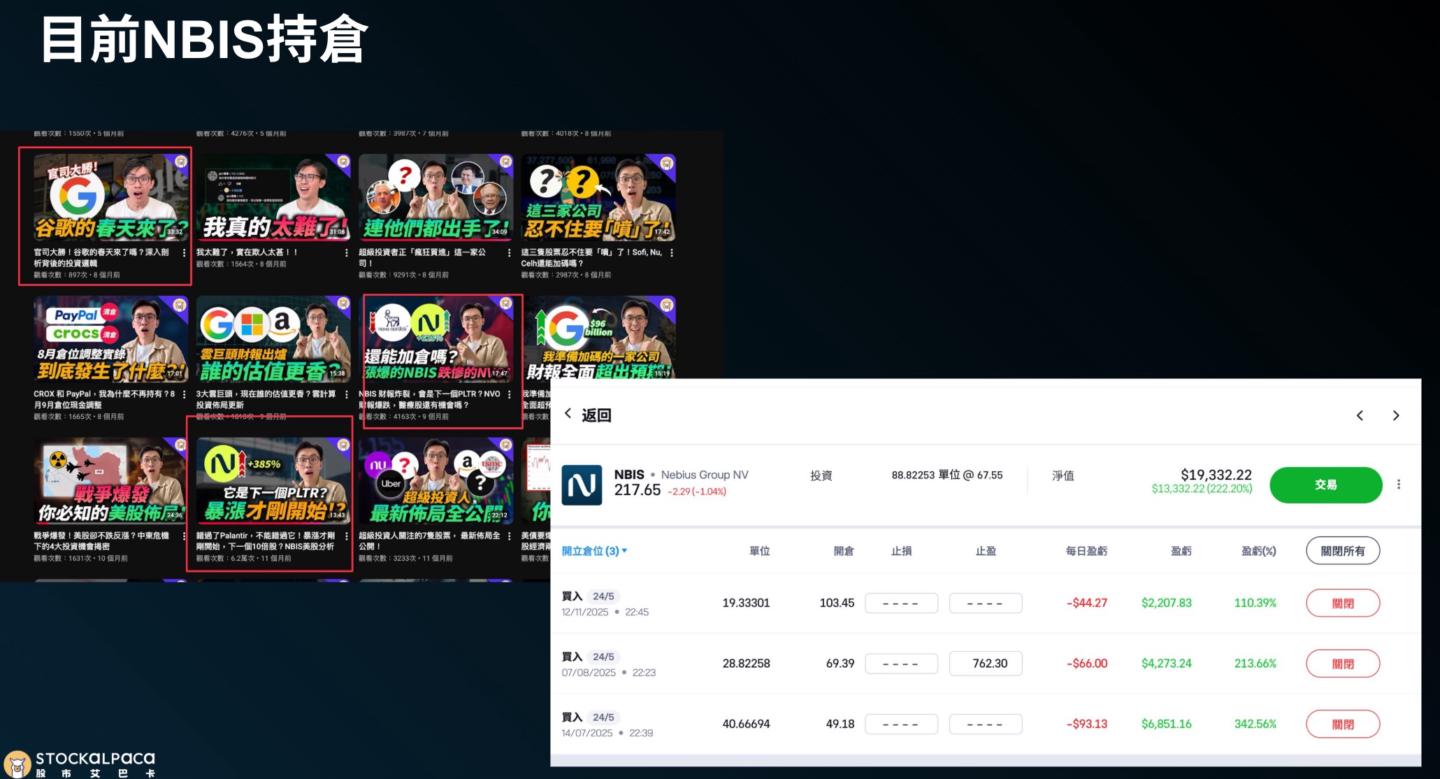Go to the previous holding with the left chevron

pyautogui.click(x=1360, y=416)
